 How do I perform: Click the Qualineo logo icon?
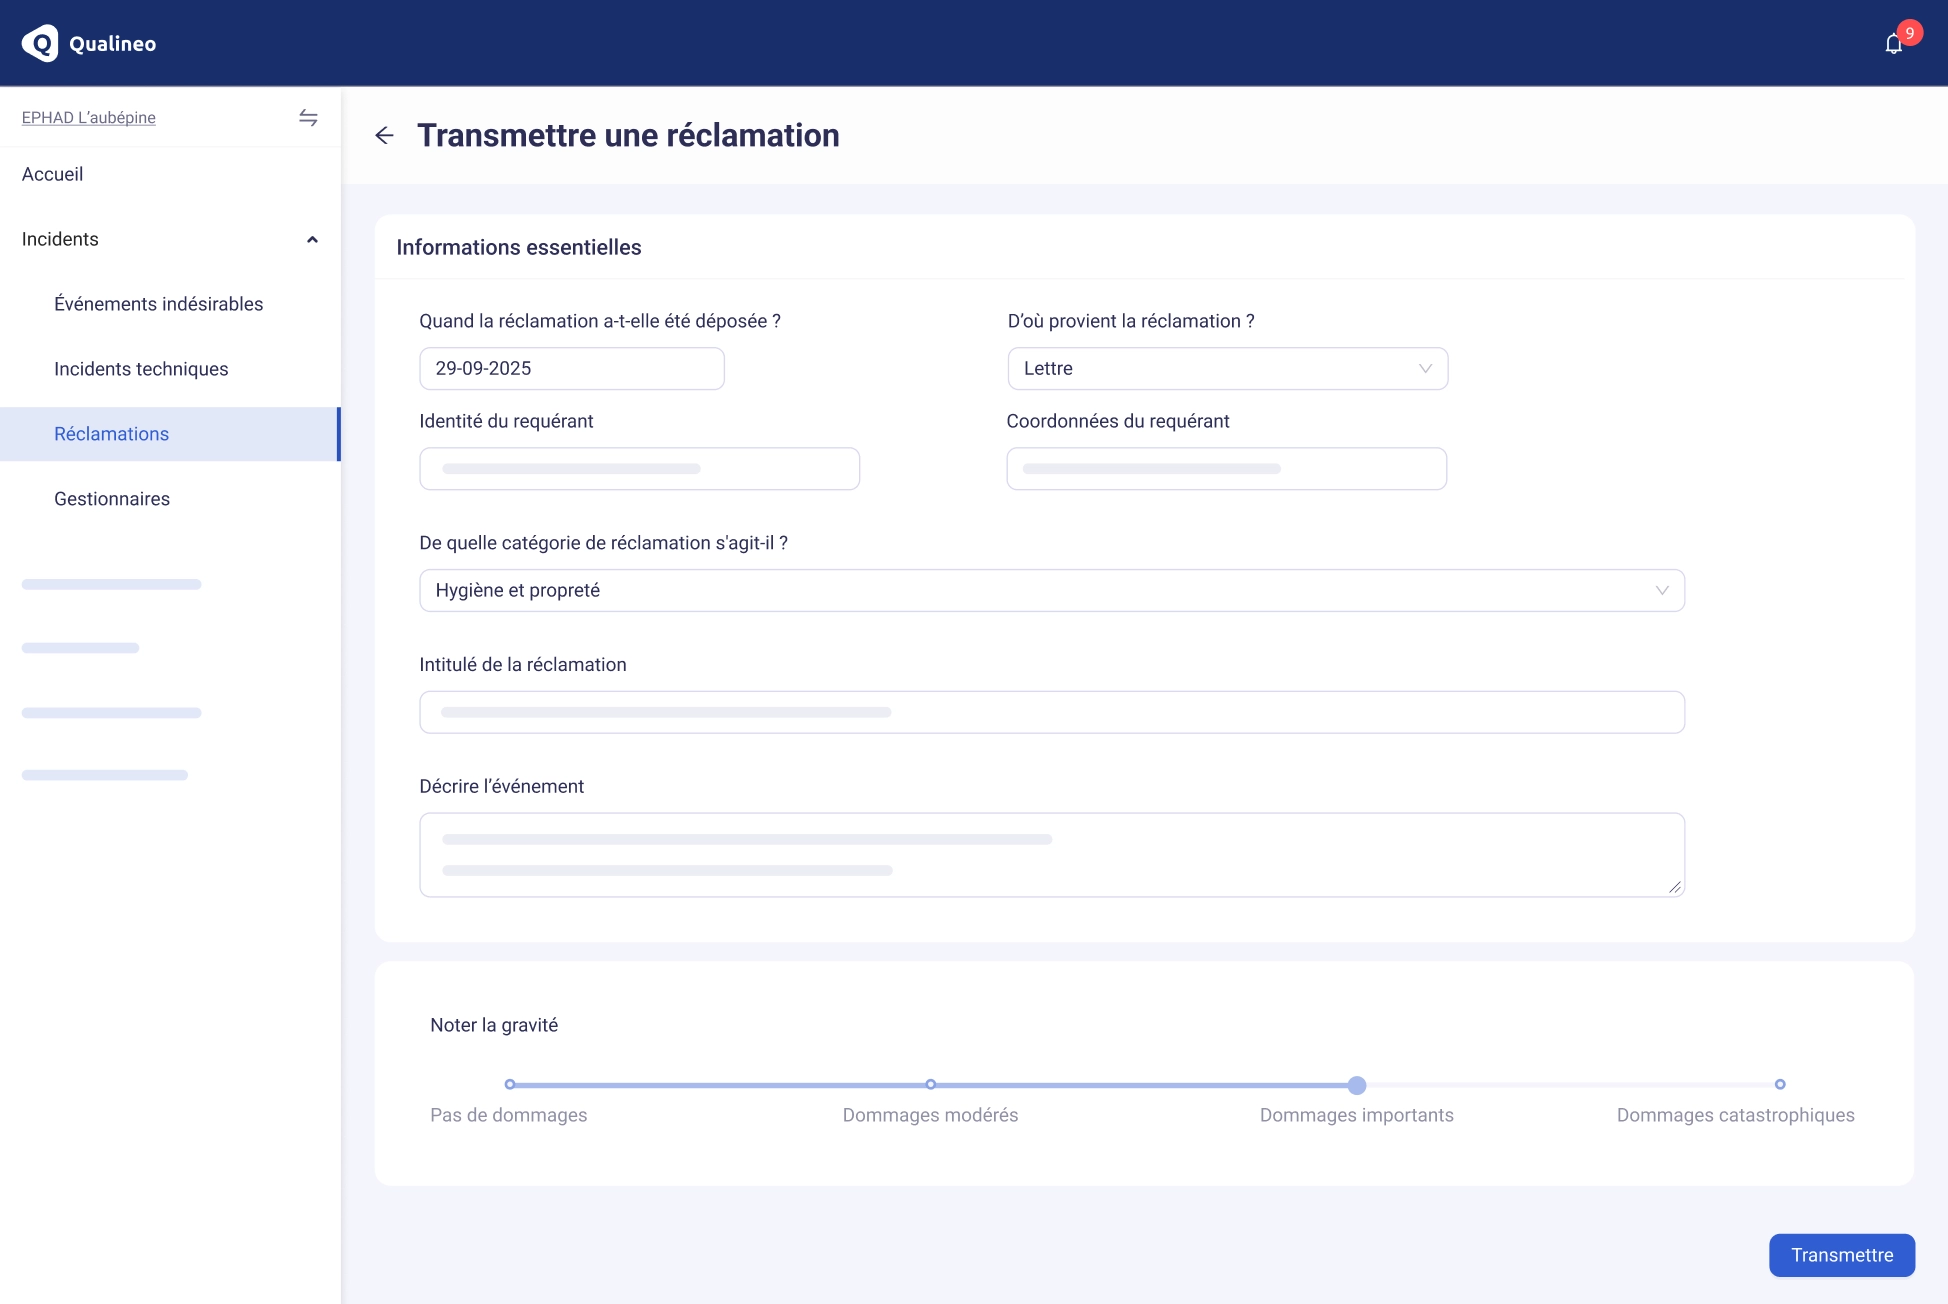(x=40, y=43)
